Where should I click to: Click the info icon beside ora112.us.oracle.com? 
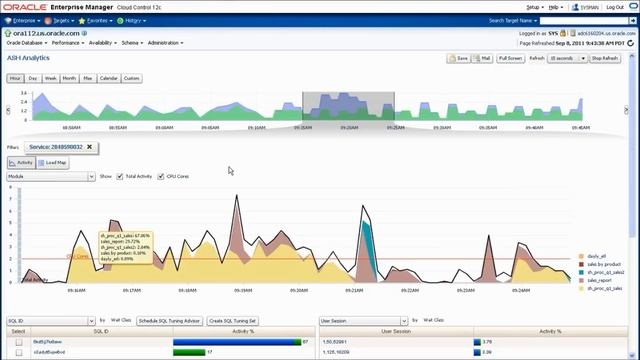click(x=84, y=33)
